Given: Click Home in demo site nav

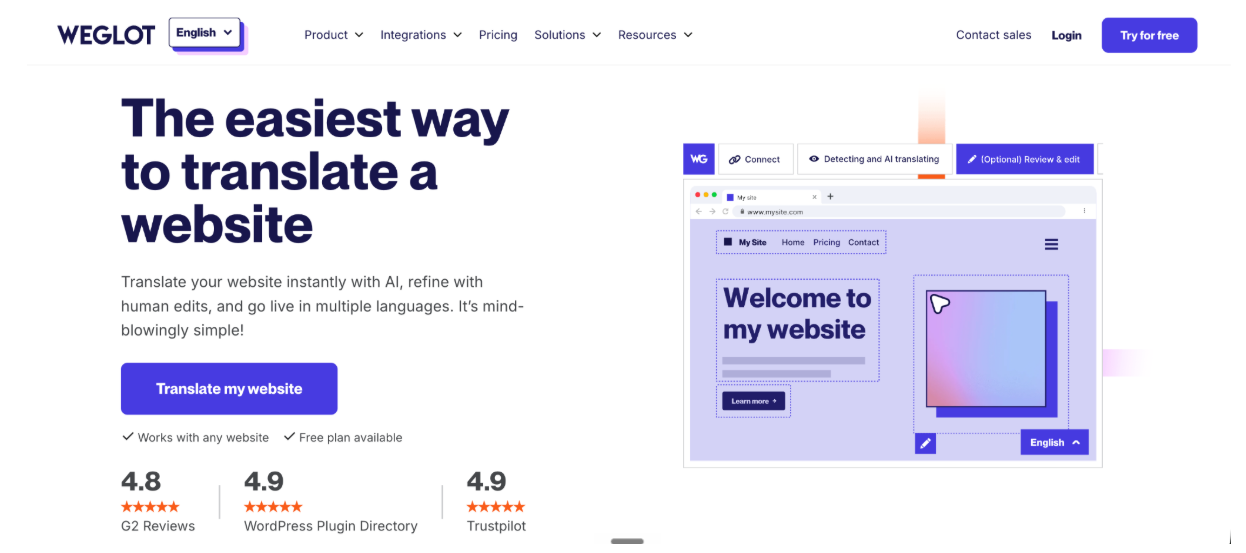Looking at the screenshot, I should point(793,242).
